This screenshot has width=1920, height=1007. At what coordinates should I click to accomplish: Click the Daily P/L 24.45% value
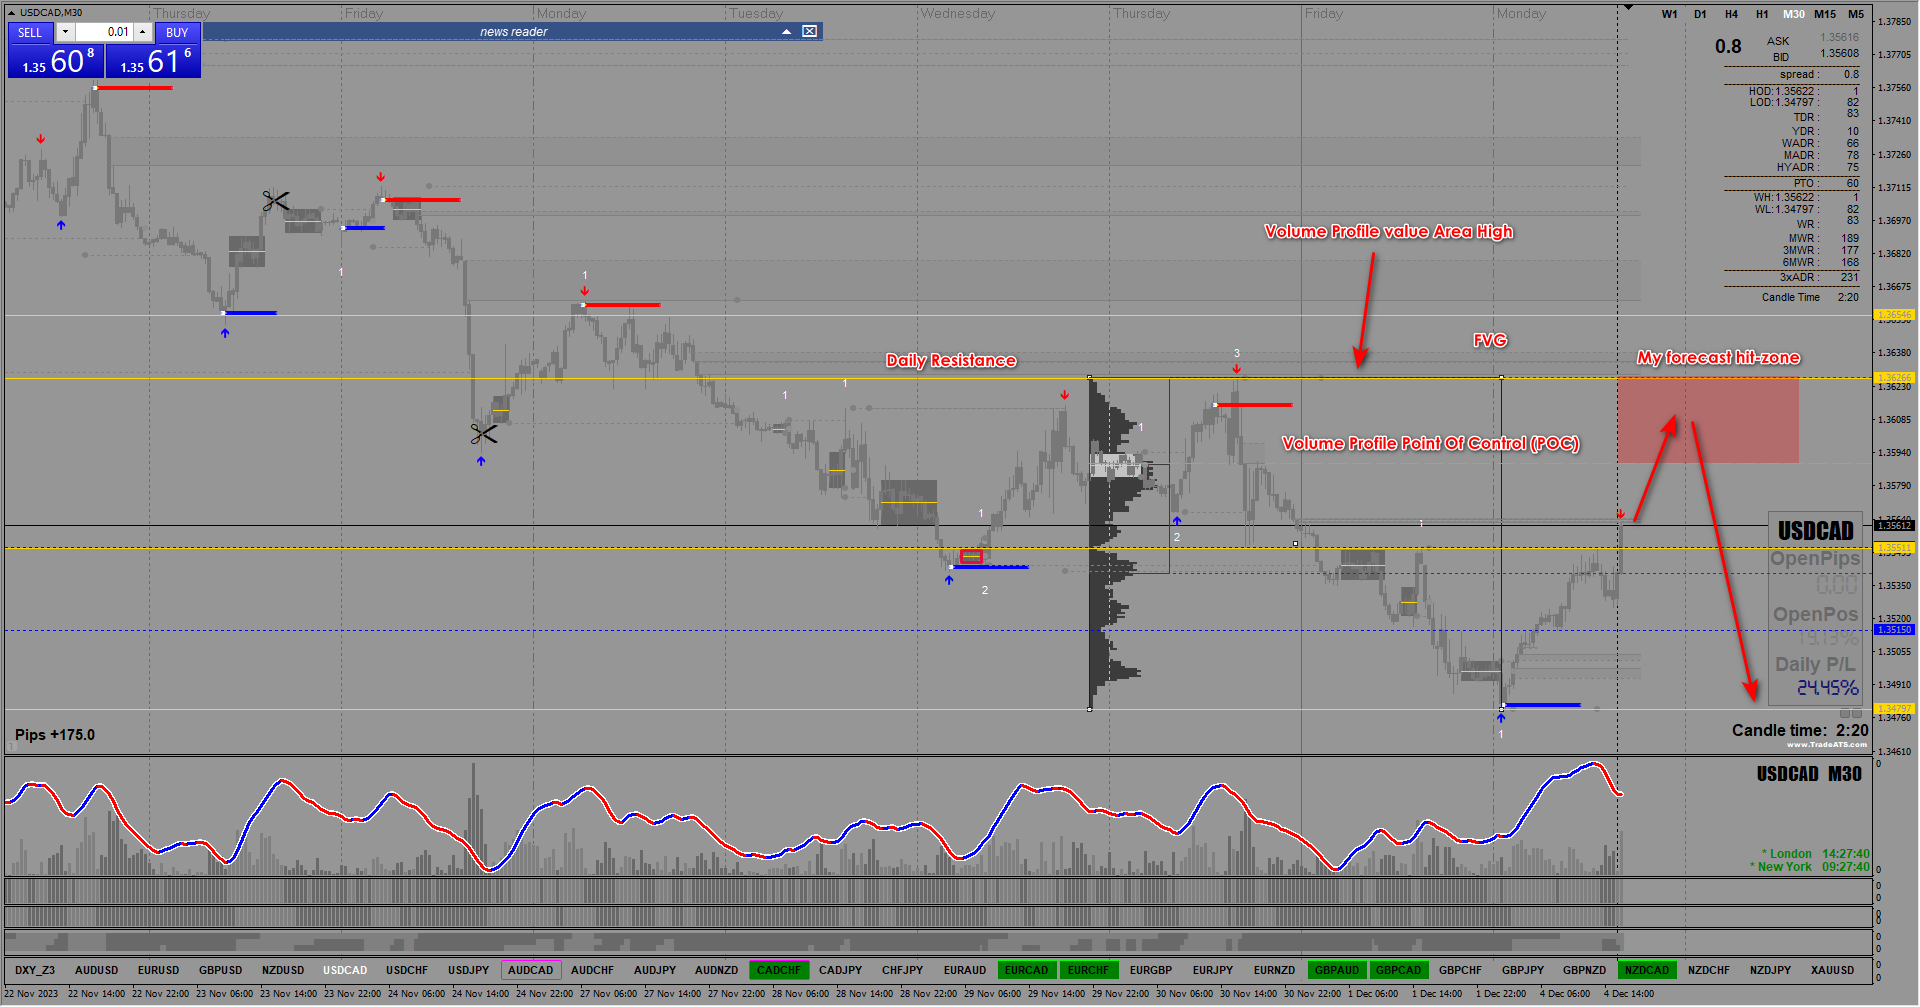[1827, 687]
